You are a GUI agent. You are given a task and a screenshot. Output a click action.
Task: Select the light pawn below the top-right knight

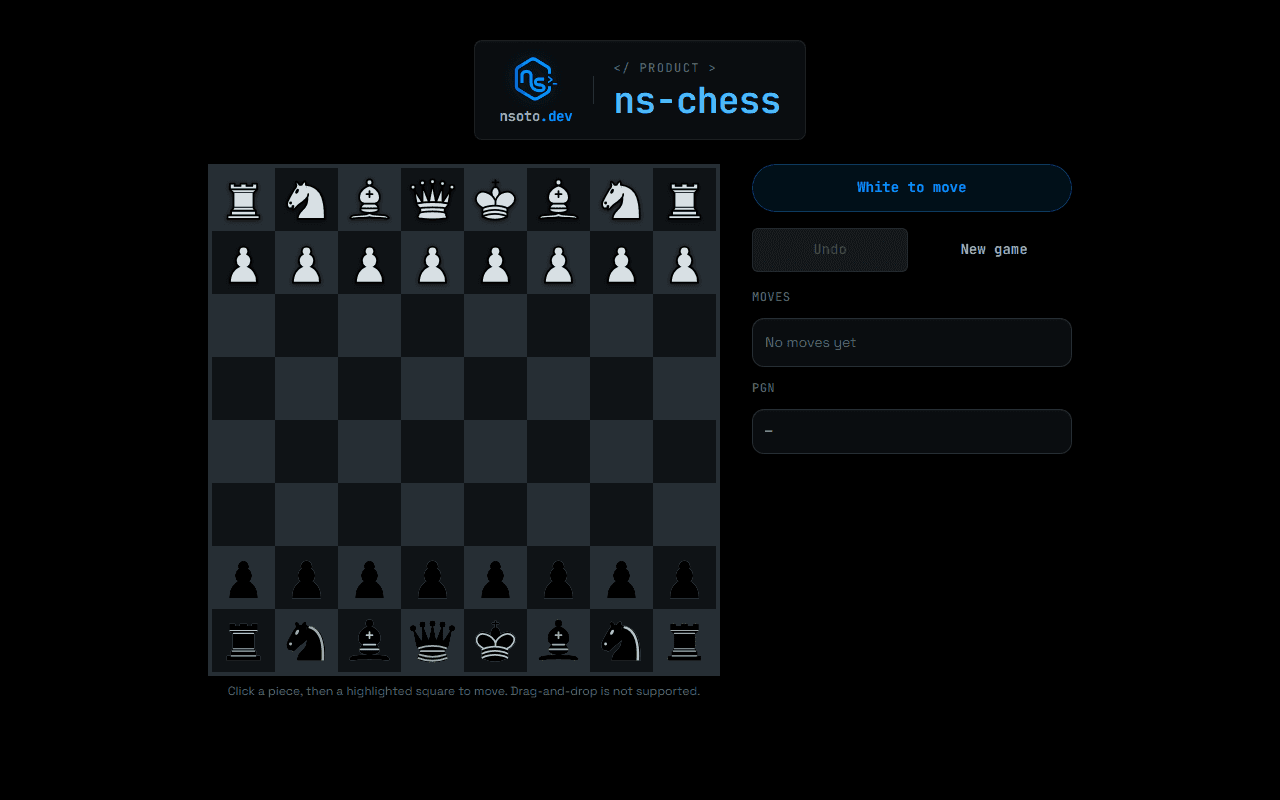[x=621, y=263]
